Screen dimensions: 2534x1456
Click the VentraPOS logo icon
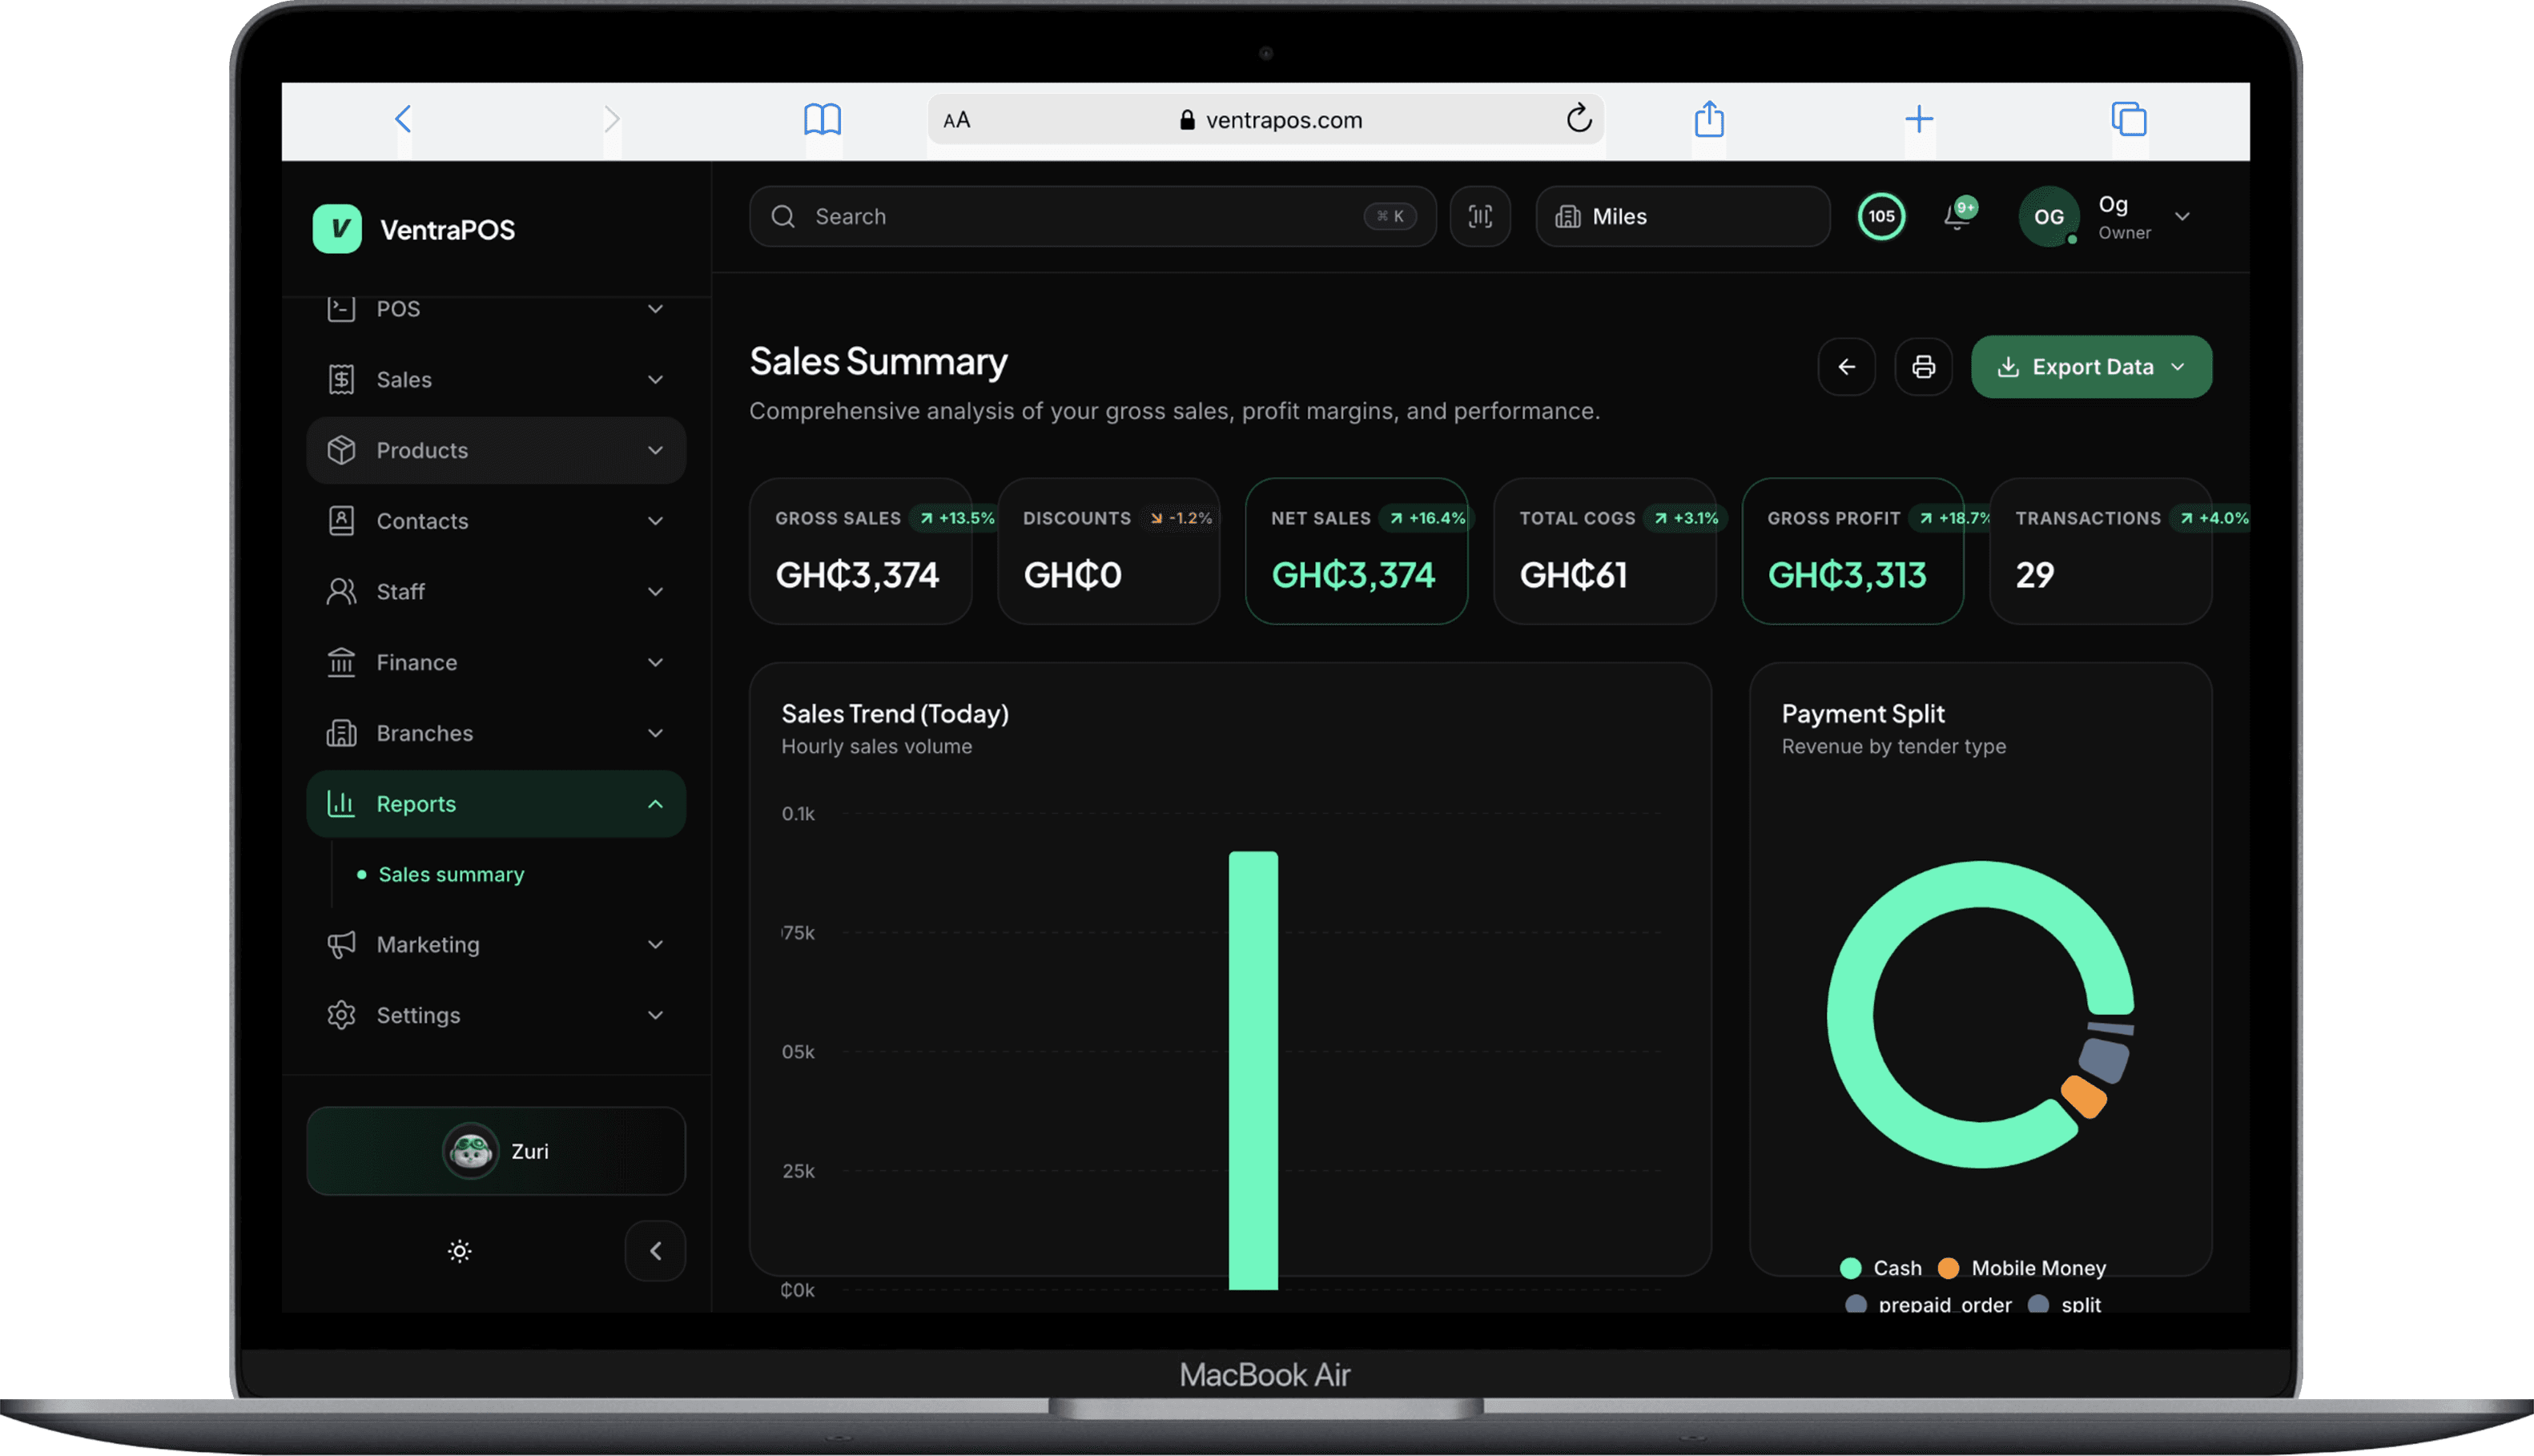337,229
